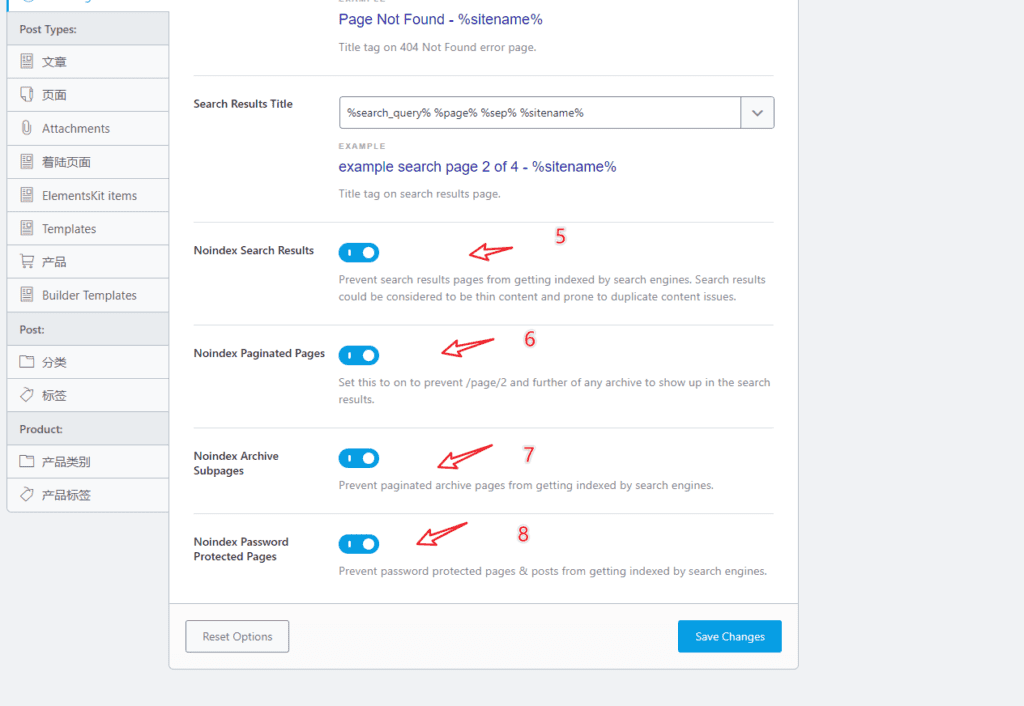Toggle Noindex Password Protected Pages switch
1024x706 pixels.
point(359,544)
